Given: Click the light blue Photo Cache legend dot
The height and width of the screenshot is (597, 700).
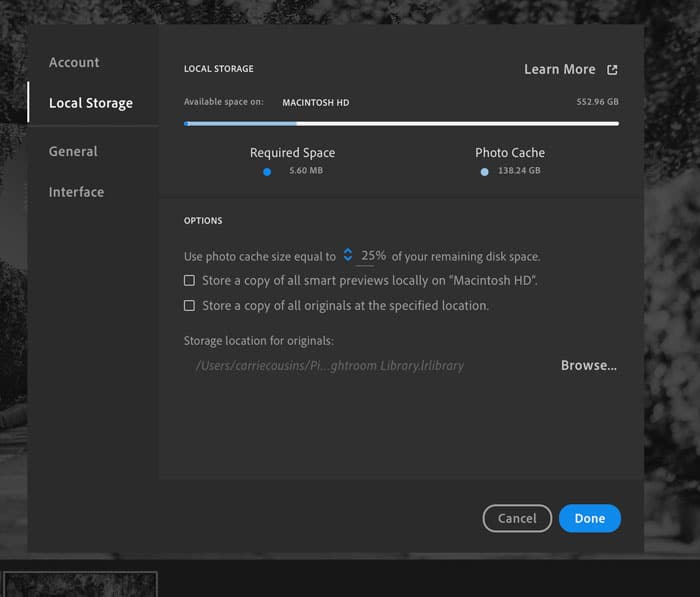Looking at the screenshot, I should 485,172.
